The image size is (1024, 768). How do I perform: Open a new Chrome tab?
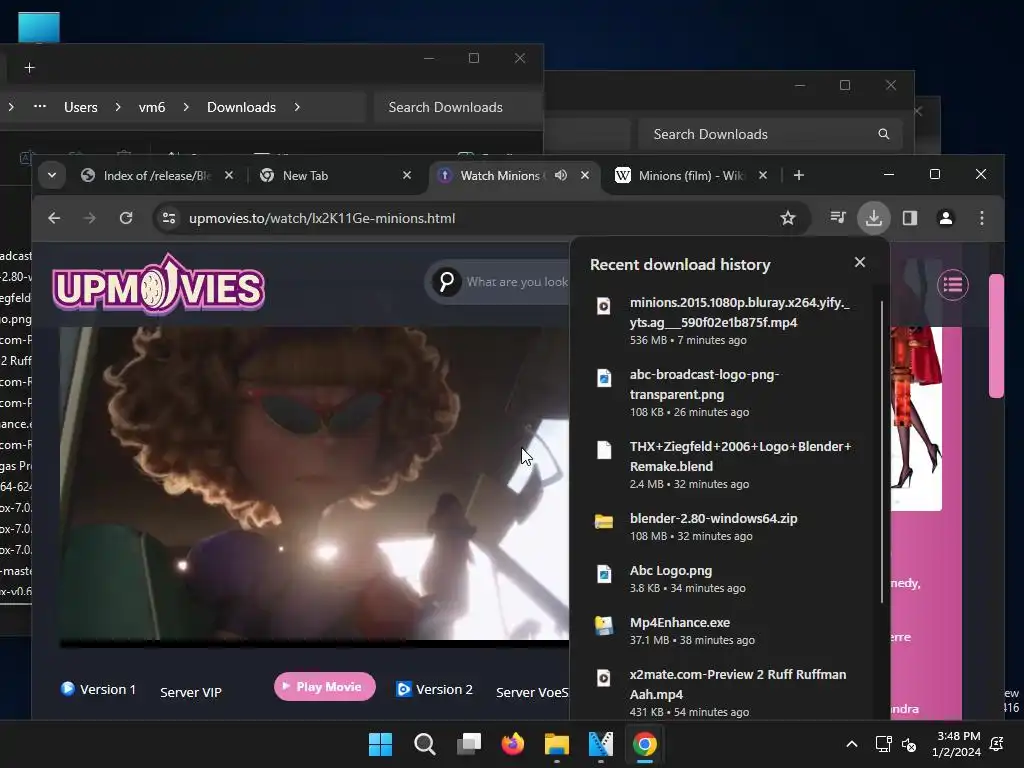[799, 175]
